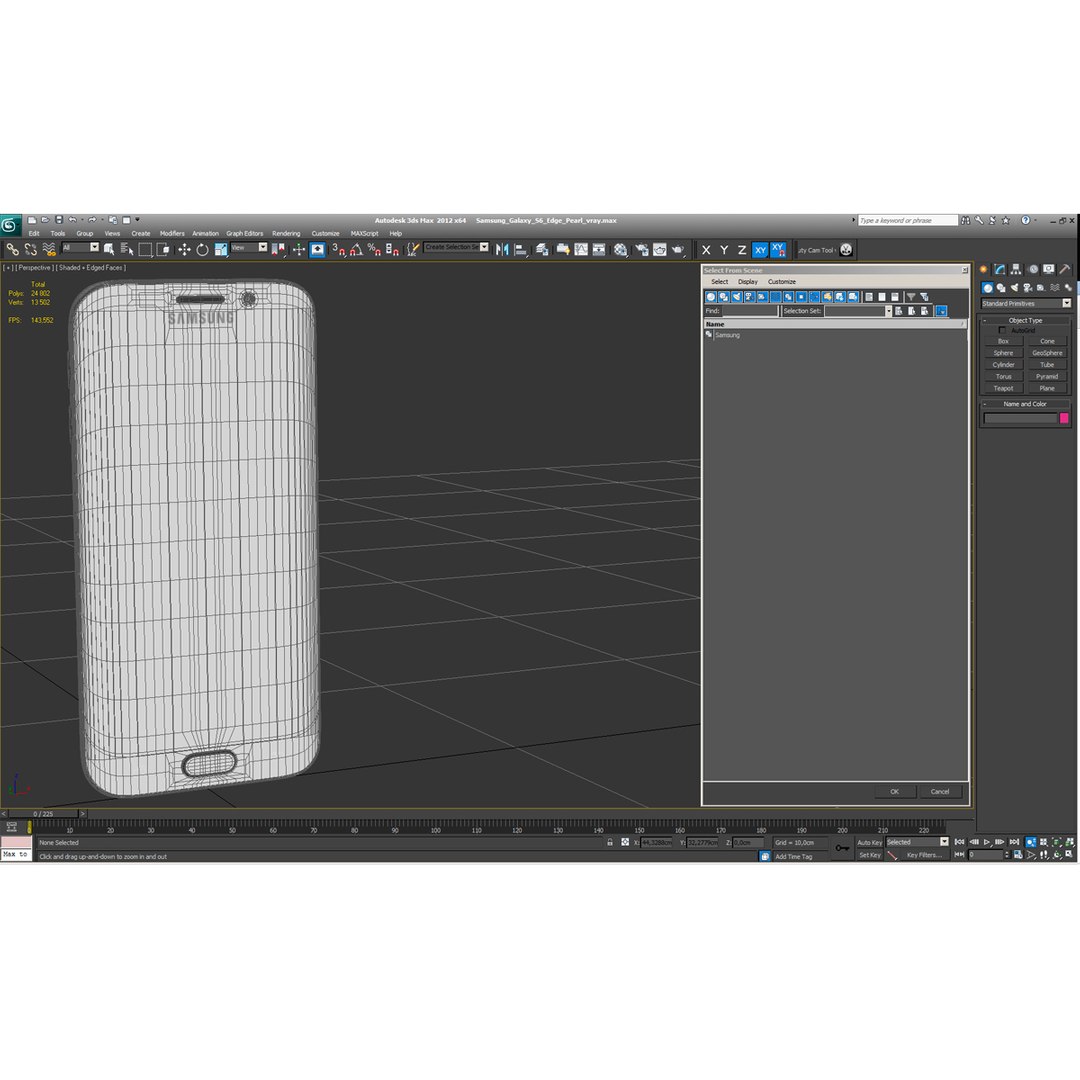Viewport: 1080px width, 1080px height.
Task: Click Cancel in Select From Scene dialog
Action: click(939, 791)
